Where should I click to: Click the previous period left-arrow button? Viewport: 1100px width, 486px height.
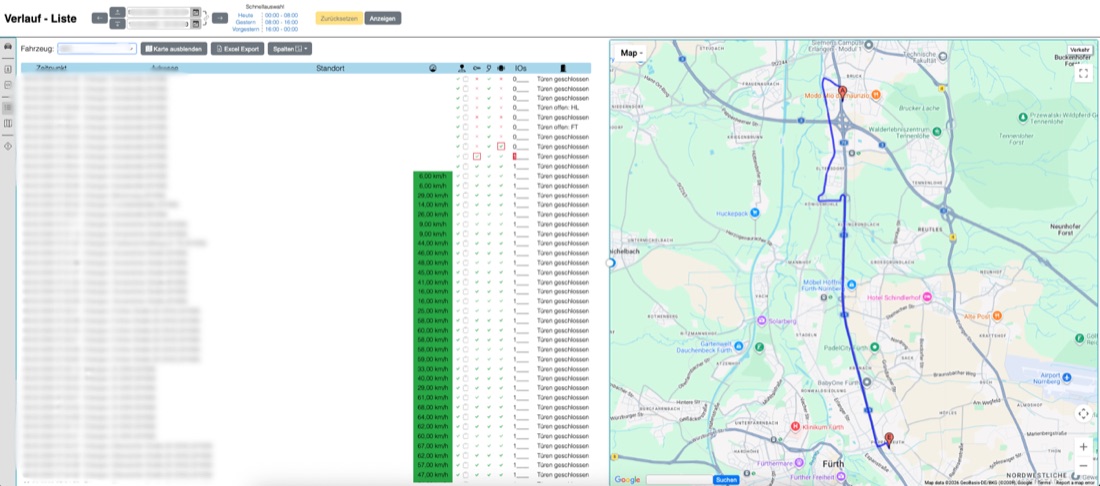coord(100,18)
